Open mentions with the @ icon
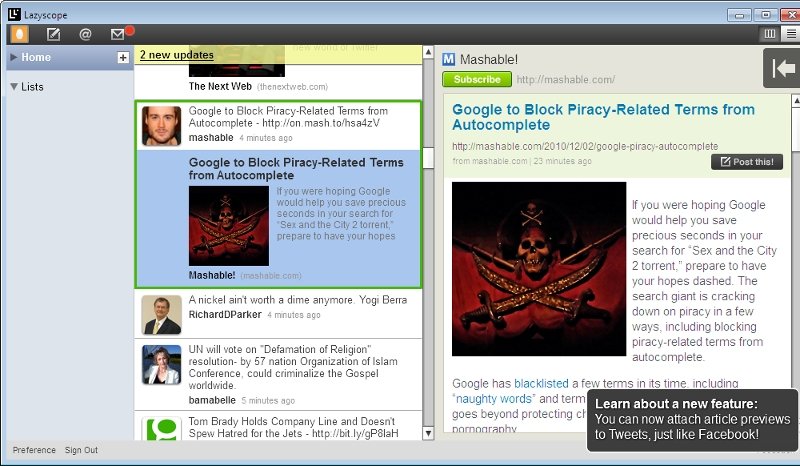800x466 pixels. point(85,34)
